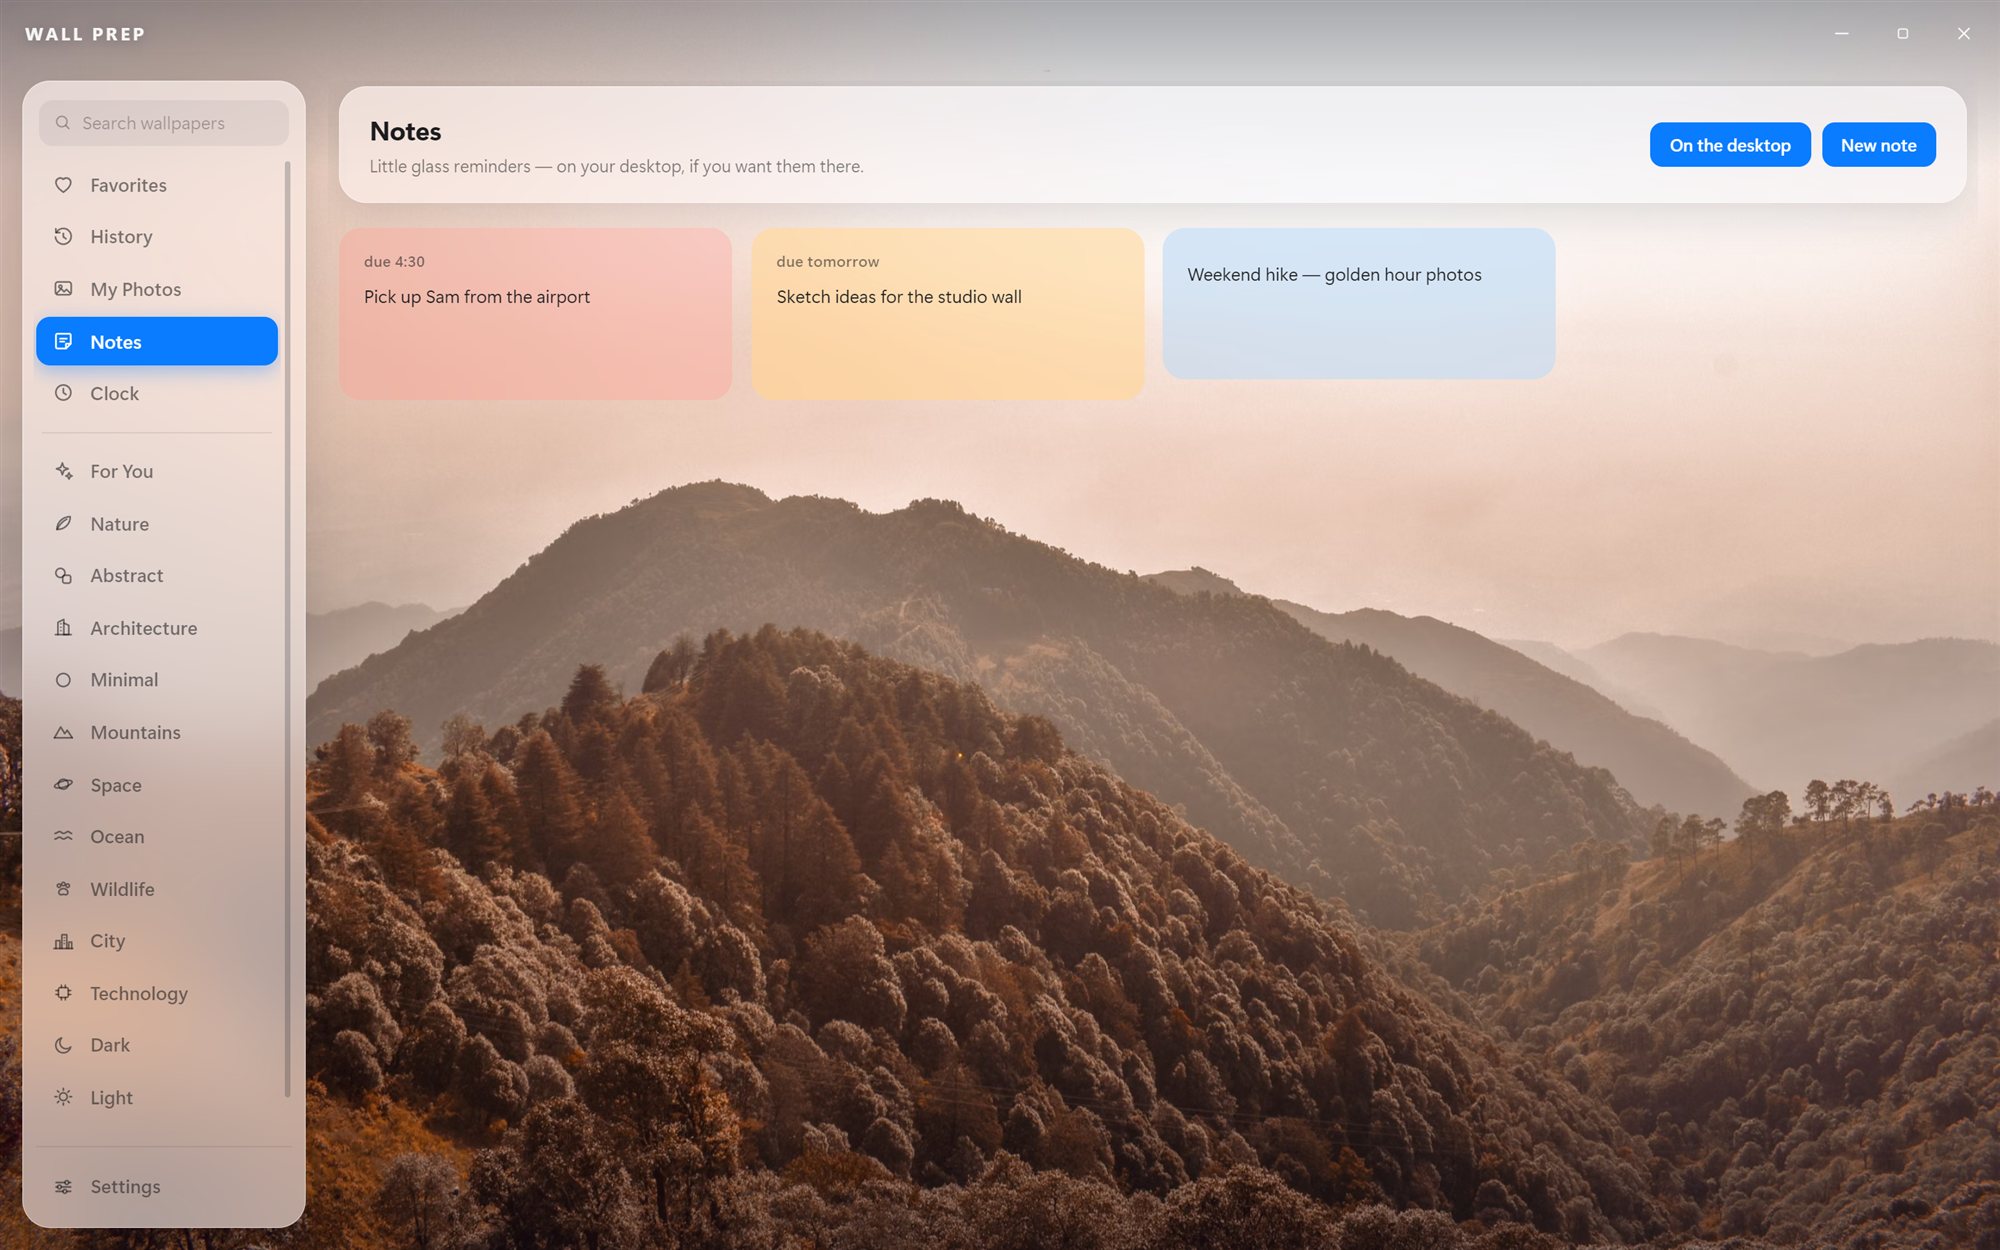Click the History clock-arrow icon

pyautogui.click(x=63, y=236)
